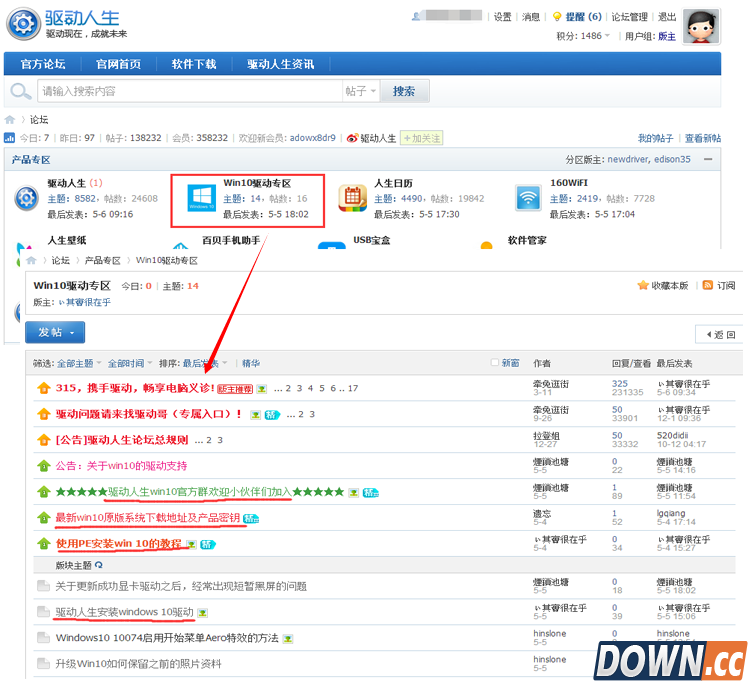Click the 订阅 RSS icon
The image size is (753, 686).
pyautogui.click(x=707, y=285)
